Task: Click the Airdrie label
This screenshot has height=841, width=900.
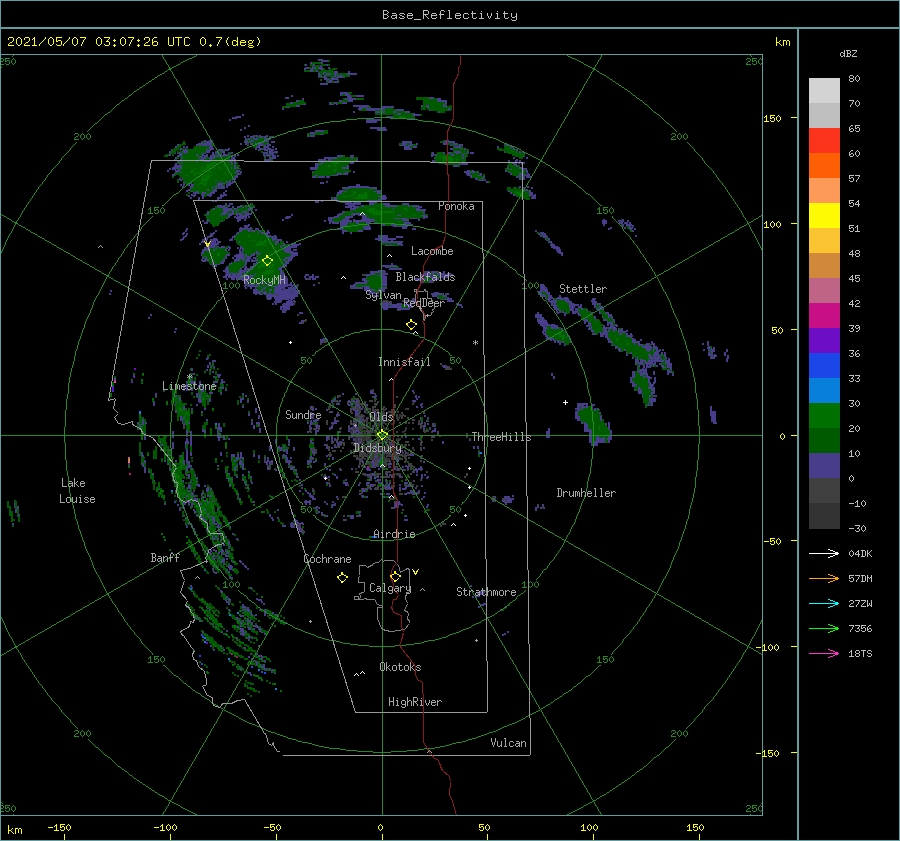Action: pos(394,534)
